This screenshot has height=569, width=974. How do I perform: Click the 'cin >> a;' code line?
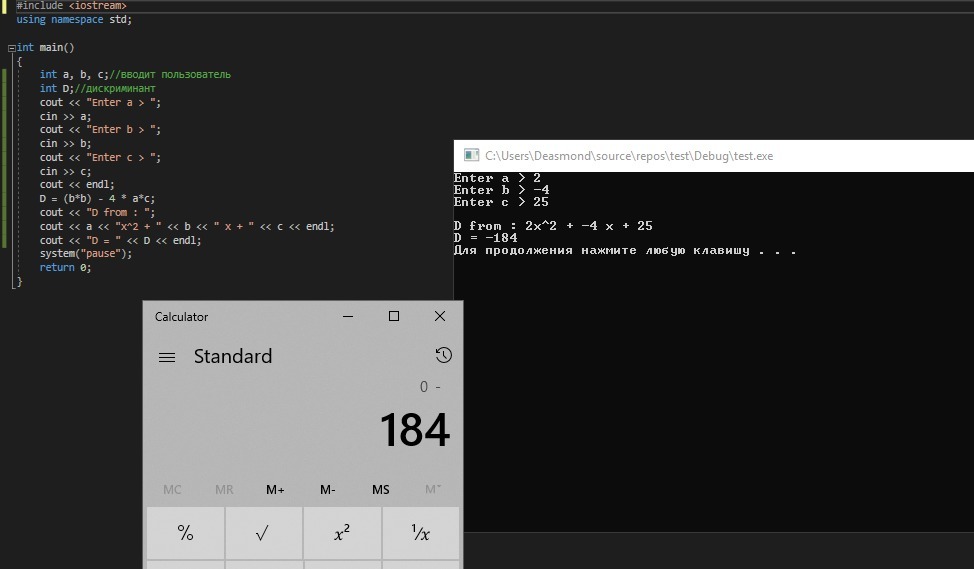[65, 116]
